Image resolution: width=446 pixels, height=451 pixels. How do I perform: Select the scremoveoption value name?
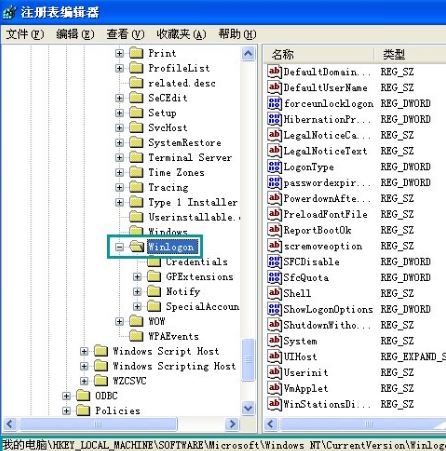pos(323,246)
